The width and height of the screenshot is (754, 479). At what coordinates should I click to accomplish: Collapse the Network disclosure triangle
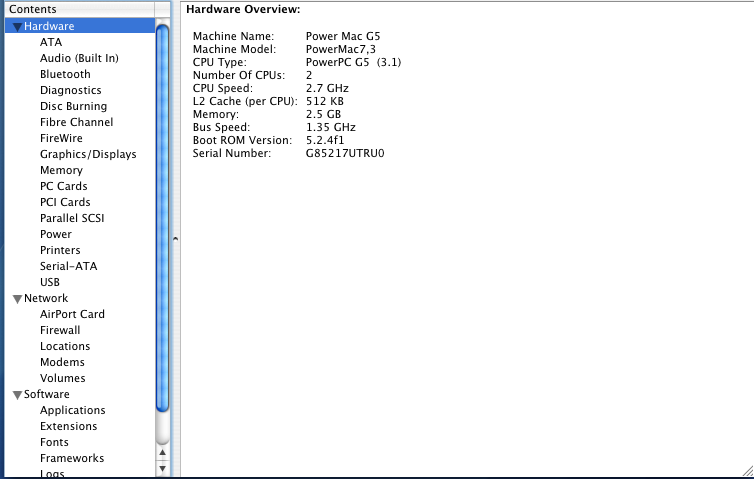click(17, 299)
